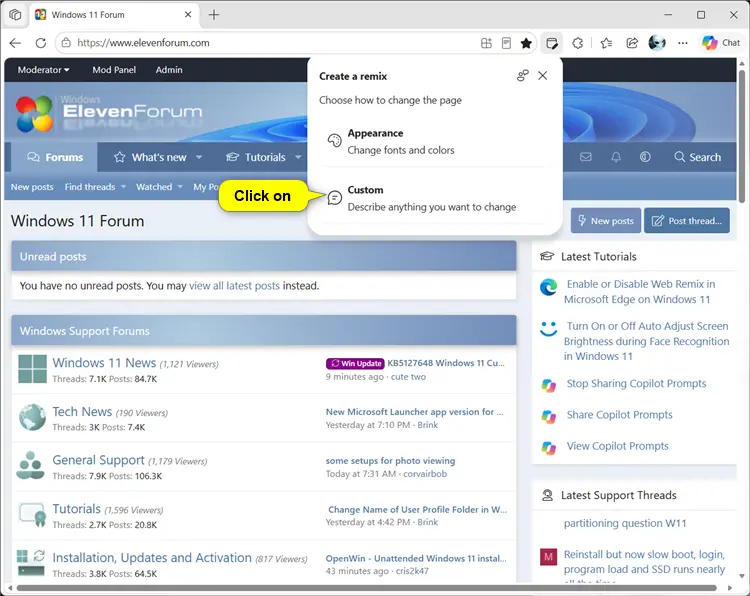Image resolution: width=750 pixels, height=596 pixels.
Task: Expand the Moderator dropdown menu
Action: 44,70
